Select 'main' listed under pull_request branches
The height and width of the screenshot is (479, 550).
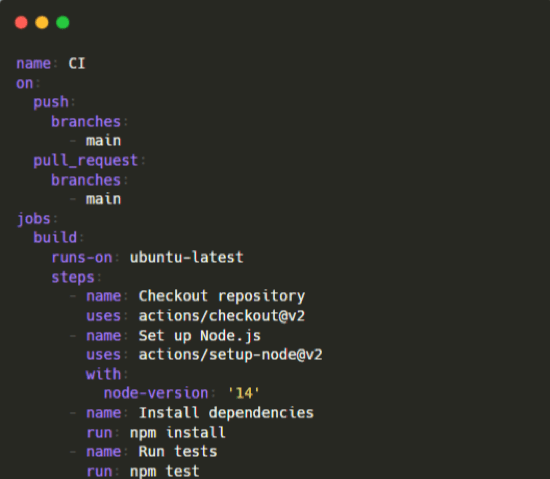tap(103, 199)
